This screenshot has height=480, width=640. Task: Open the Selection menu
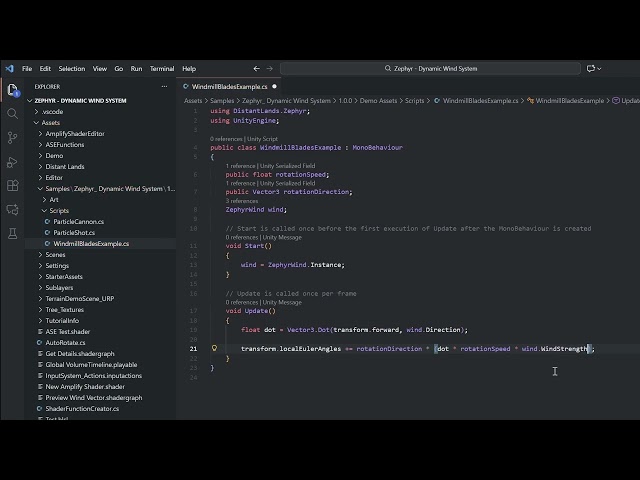pos(72,69)
